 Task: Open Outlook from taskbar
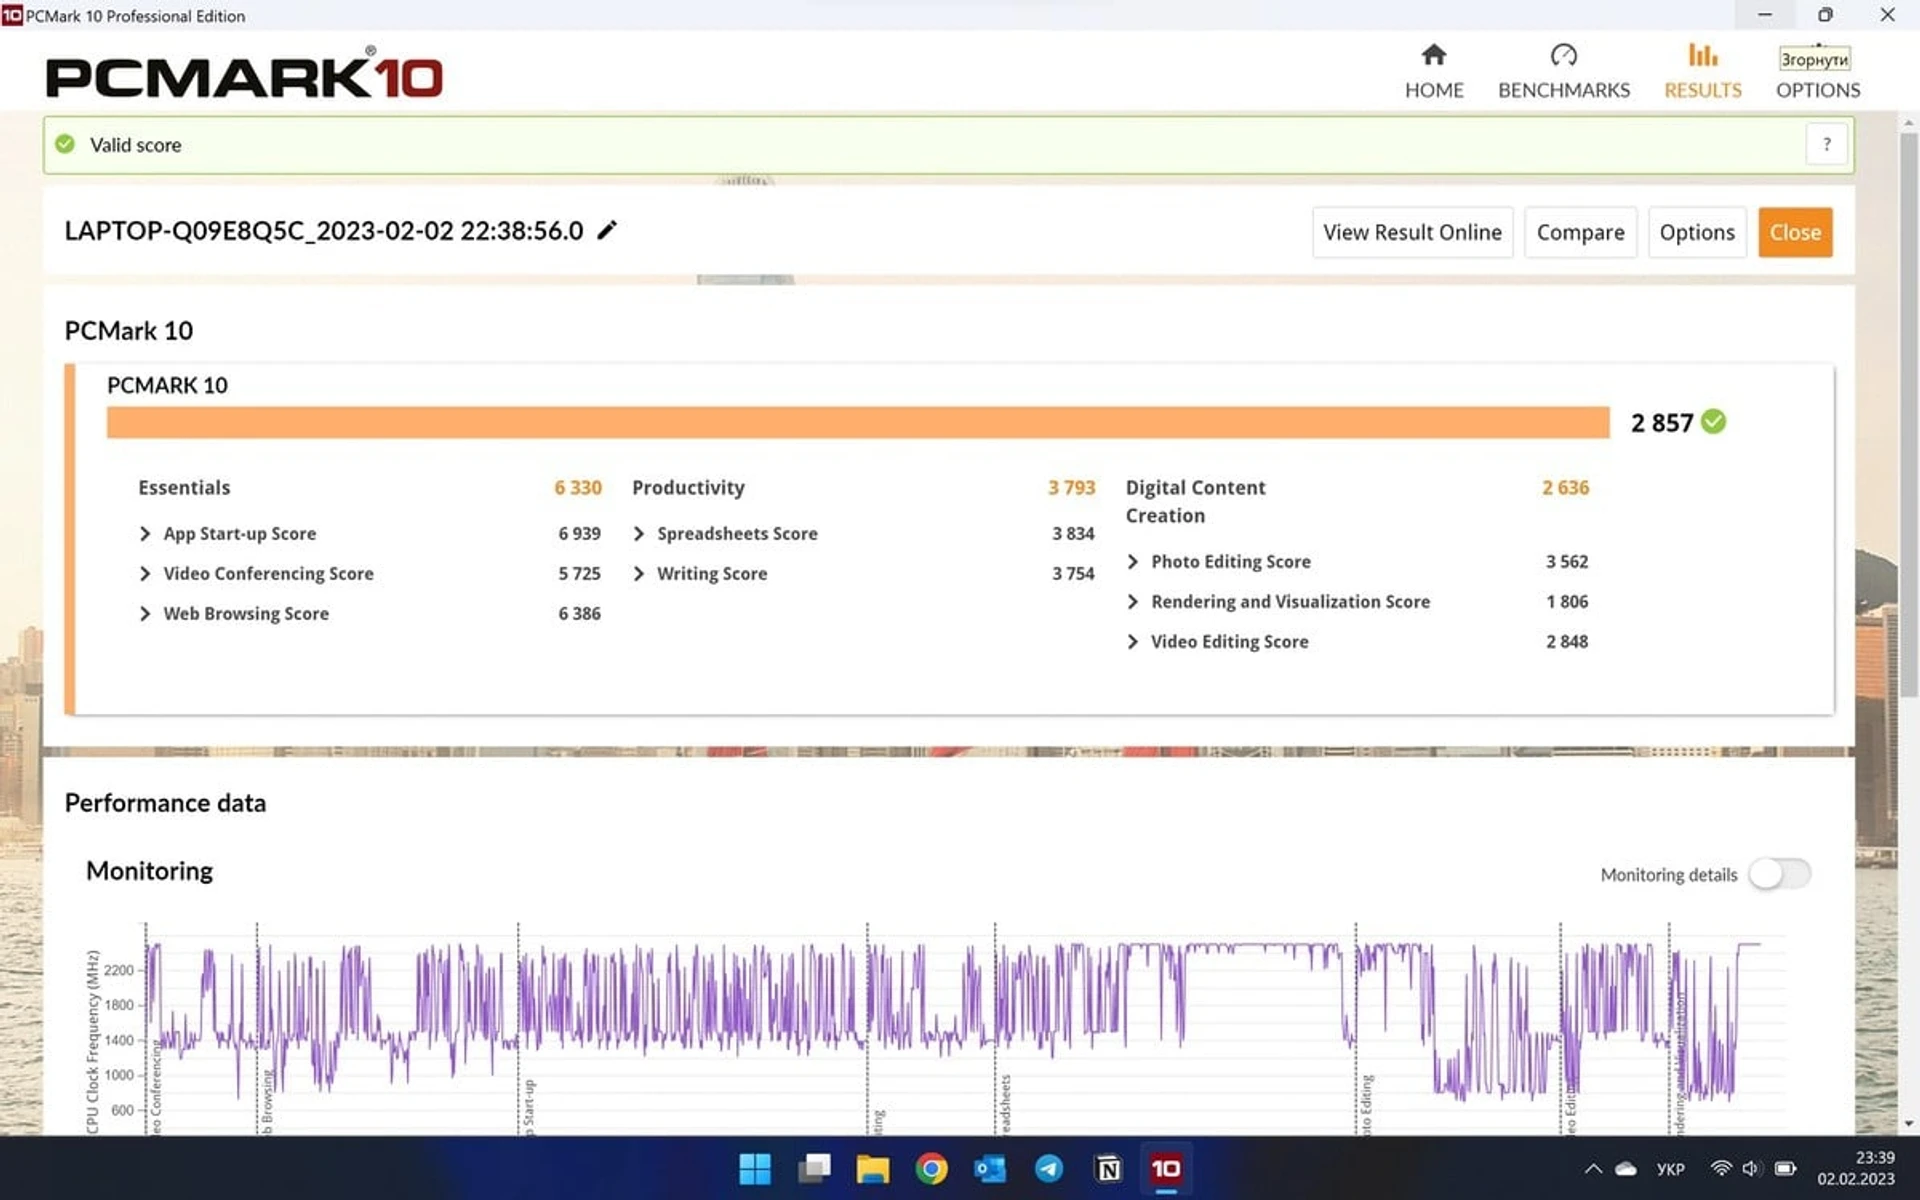(990, 1168)
